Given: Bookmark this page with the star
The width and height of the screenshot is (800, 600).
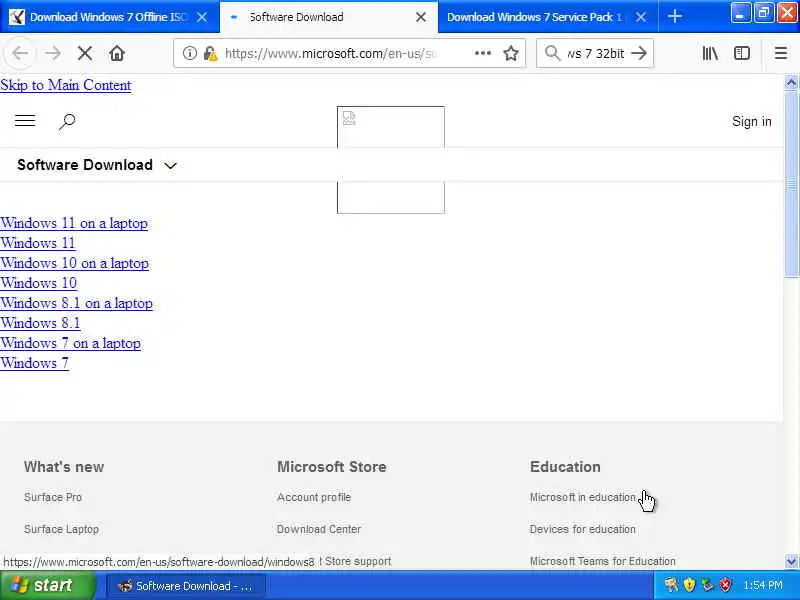Looking at the screenshot, I should pyautogui.click(x=511, y=53).
